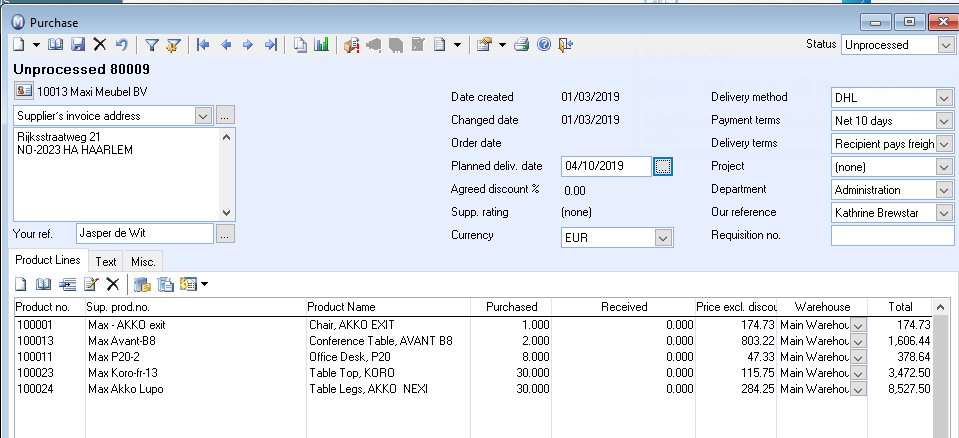
Task: Click the Requisition no. input field
Action: 892,236
